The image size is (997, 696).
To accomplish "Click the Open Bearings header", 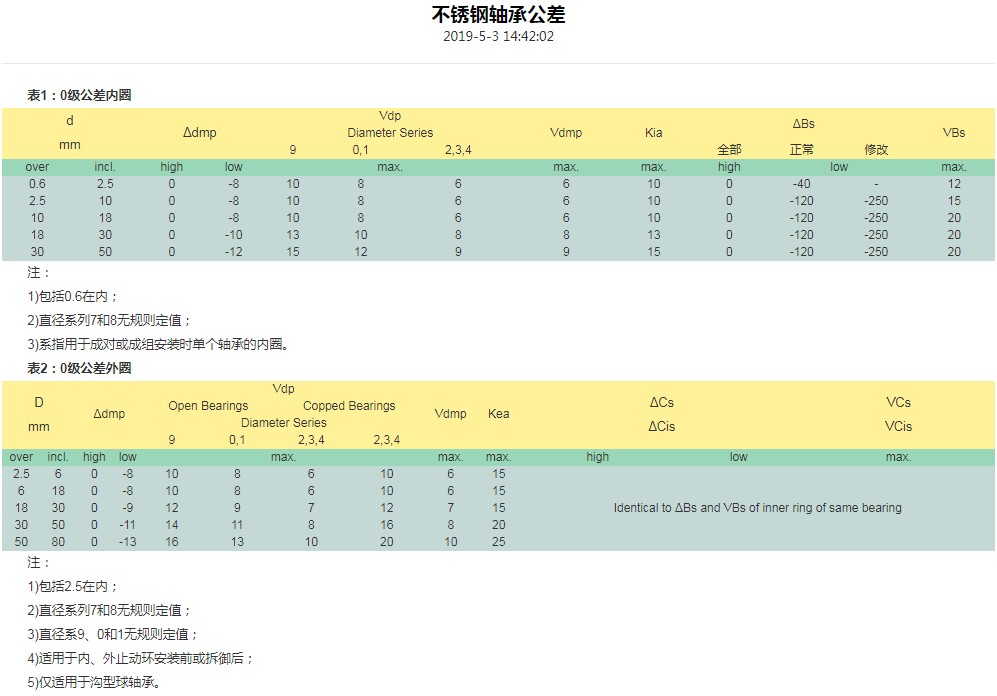I will (208, 406).
